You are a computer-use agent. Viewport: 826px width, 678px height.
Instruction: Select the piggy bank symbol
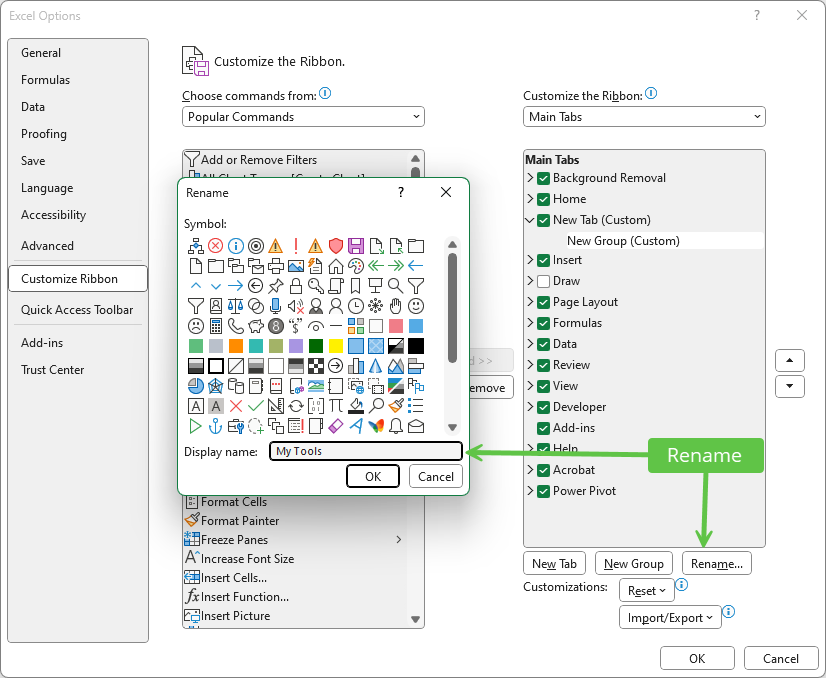255,326
